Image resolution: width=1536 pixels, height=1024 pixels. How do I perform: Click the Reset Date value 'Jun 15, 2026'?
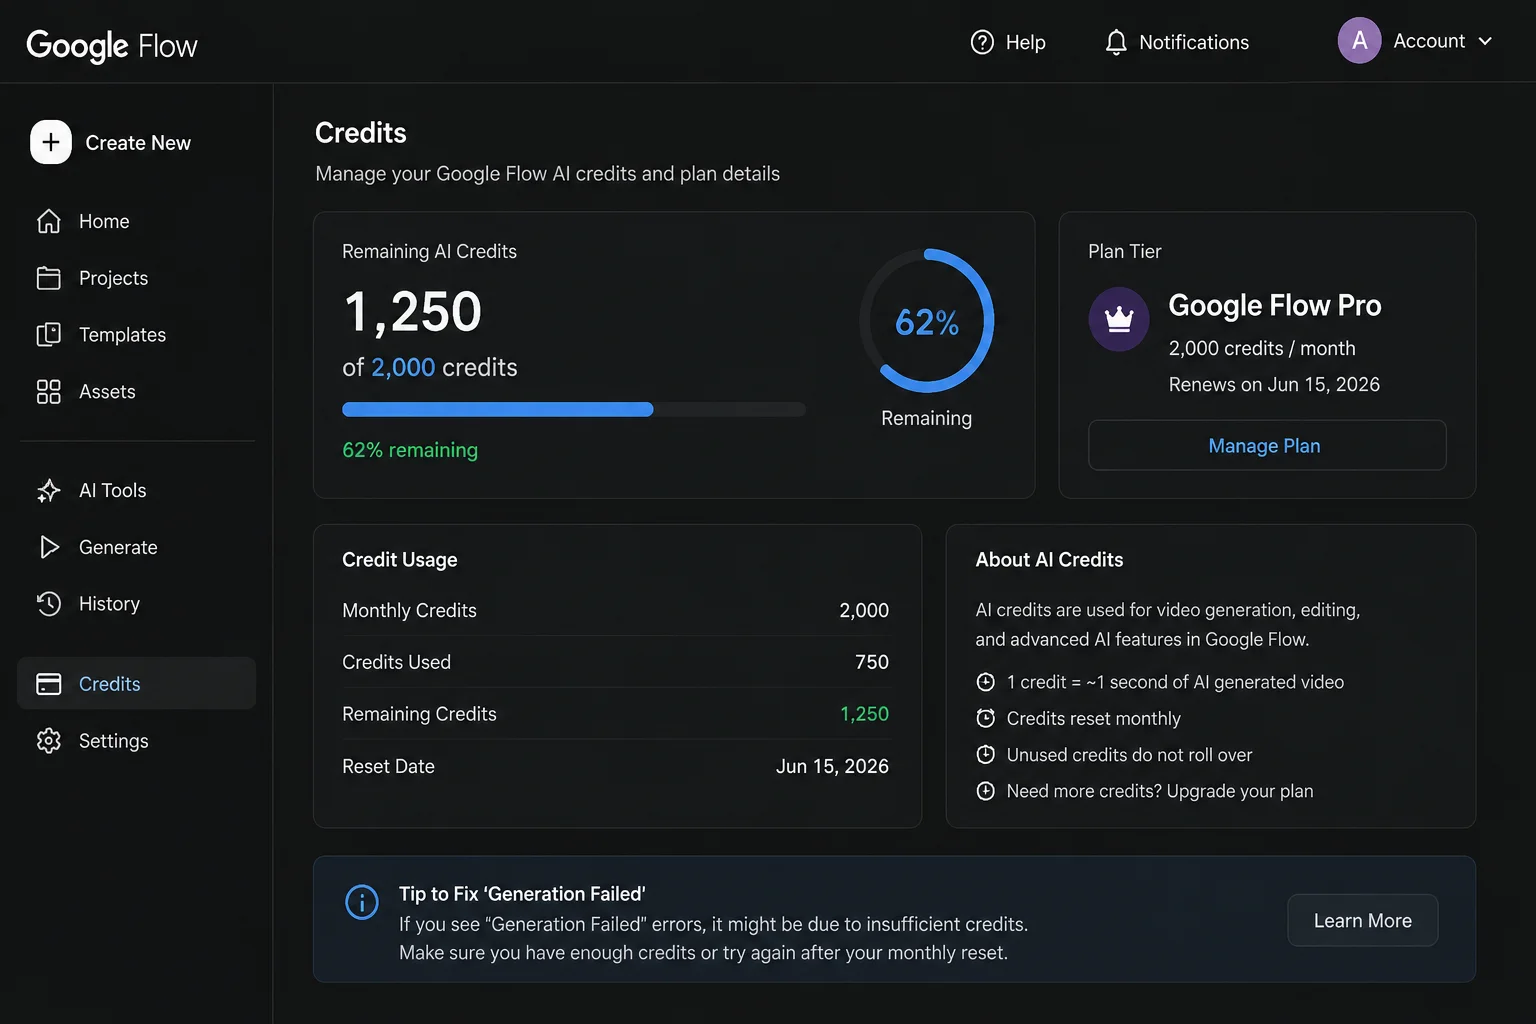coord(832,766)
